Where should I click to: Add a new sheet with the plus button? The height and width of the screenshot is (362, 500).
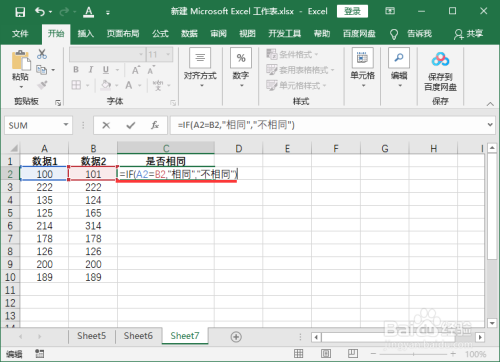[x=236, y=337]
